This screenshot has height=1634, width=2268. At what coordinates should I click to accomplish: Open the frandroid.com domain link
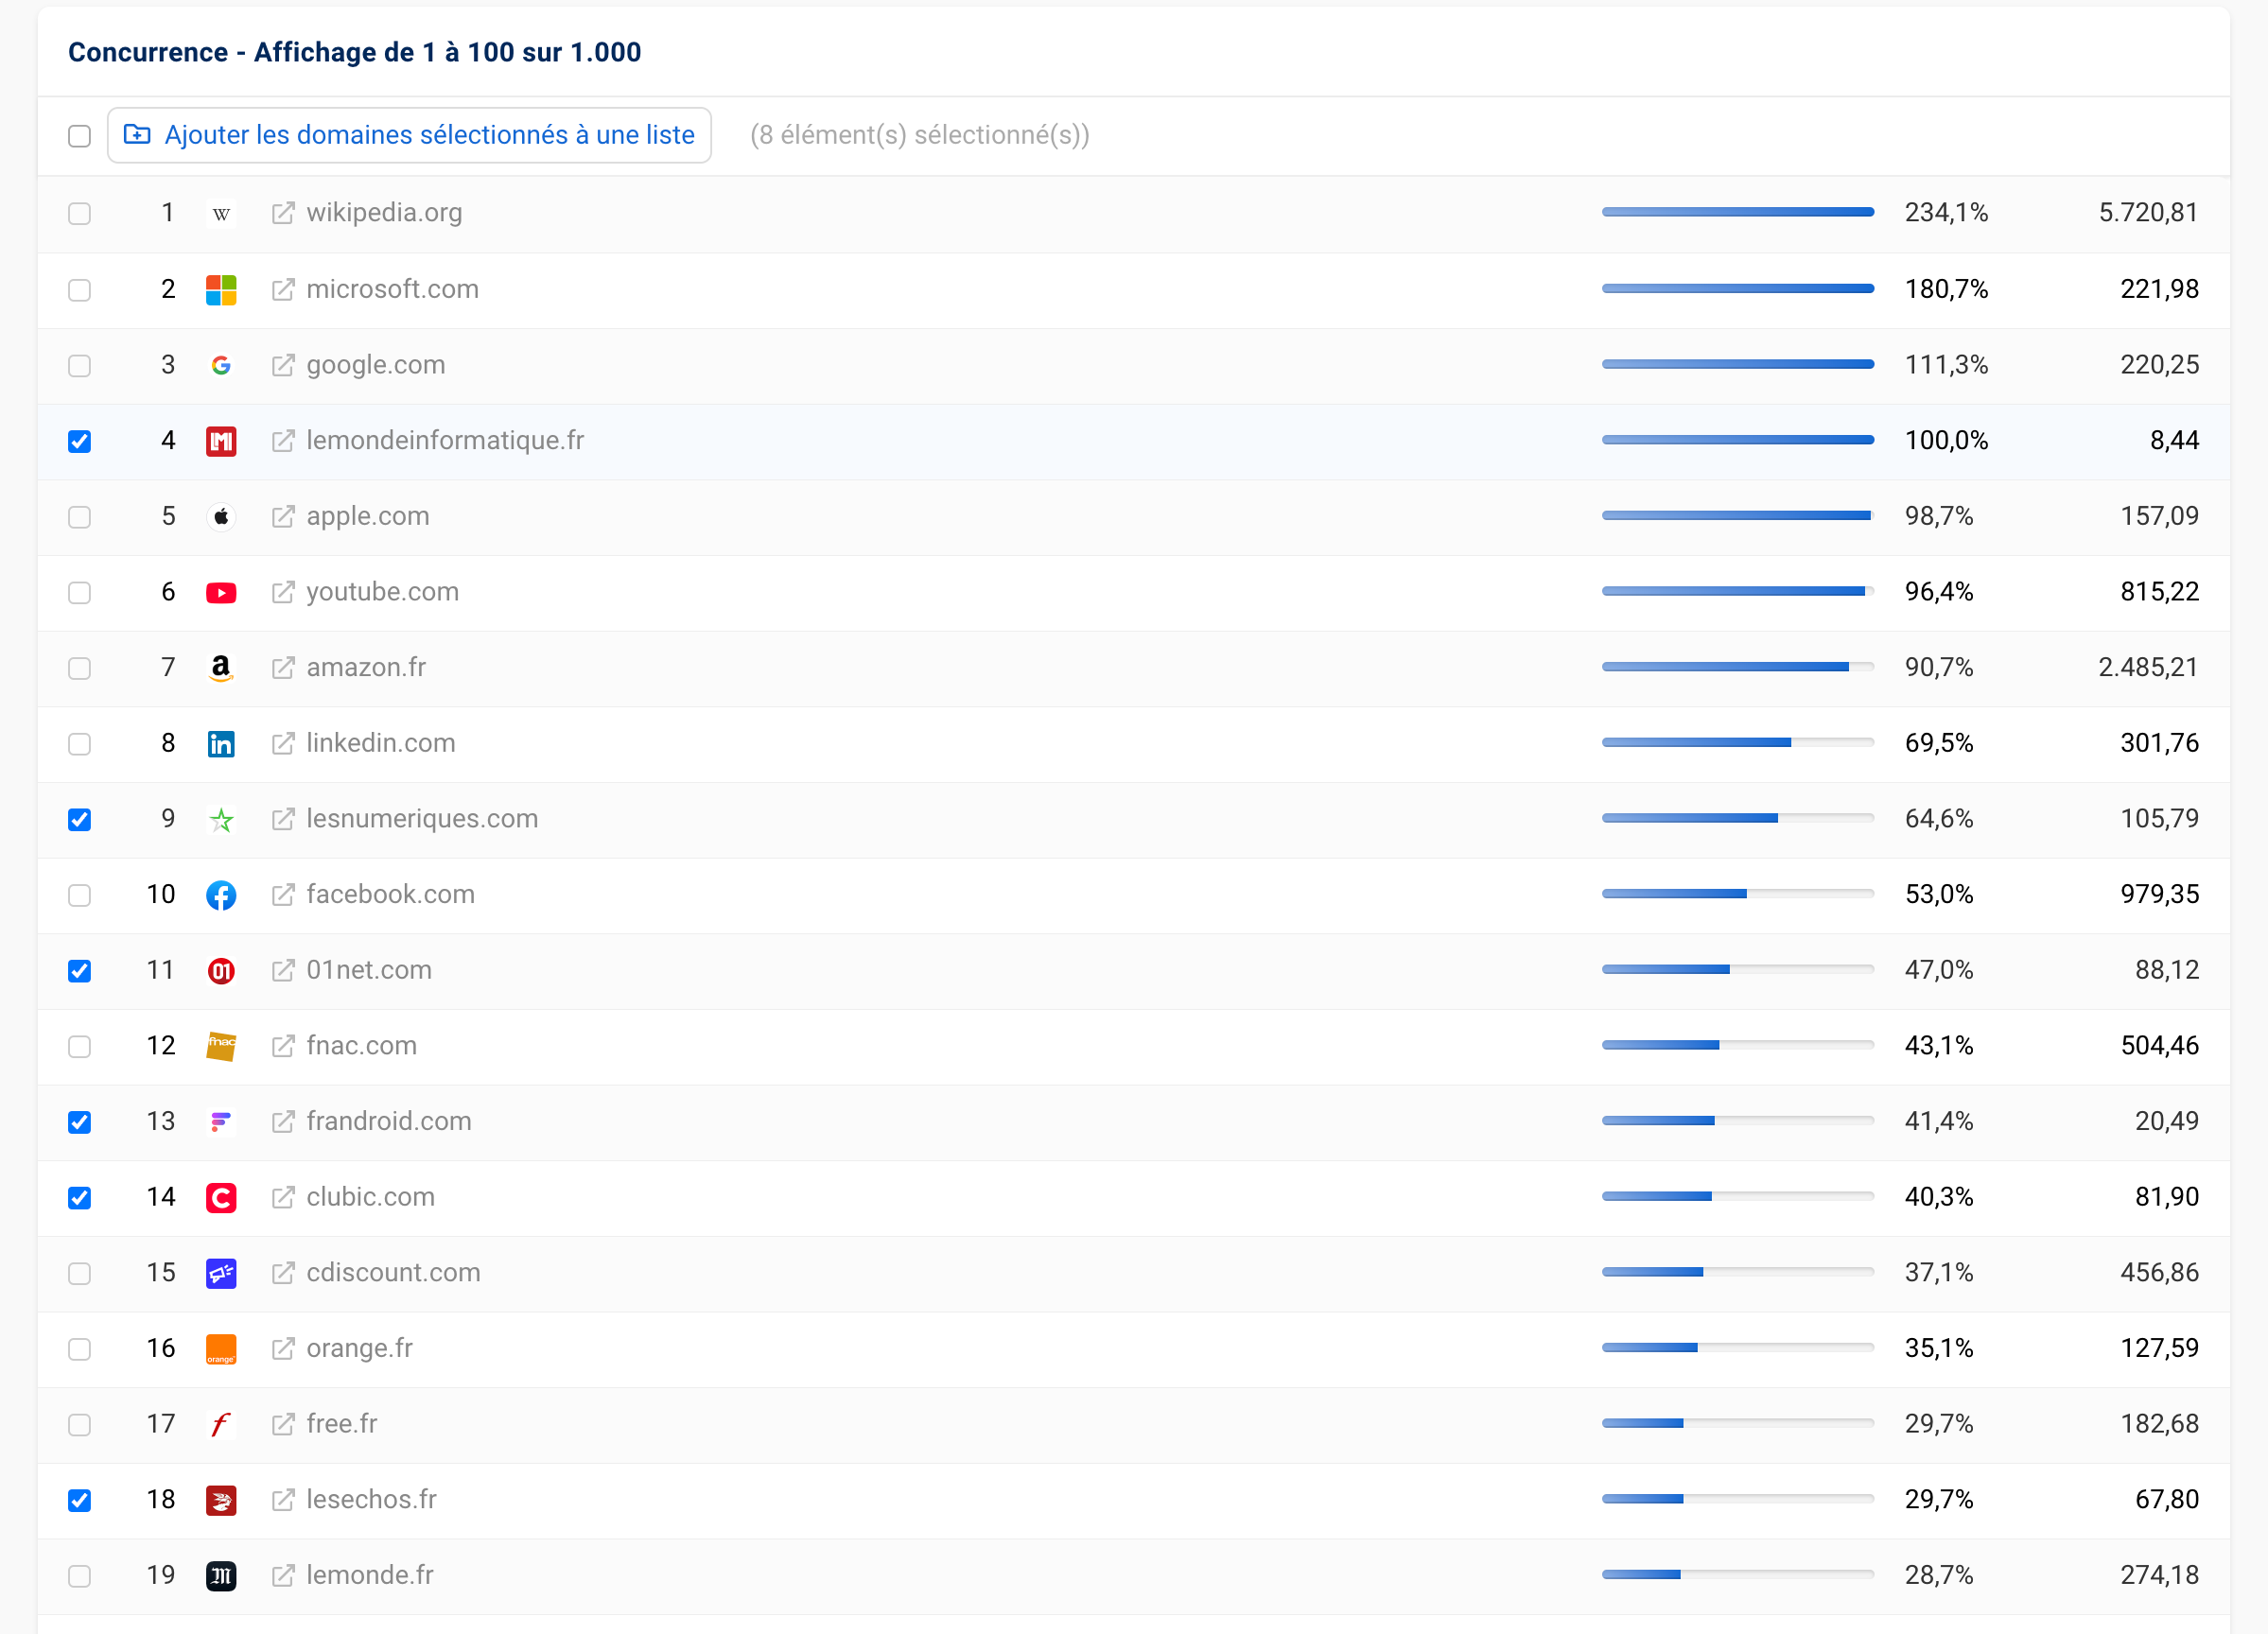point(389,1121)
